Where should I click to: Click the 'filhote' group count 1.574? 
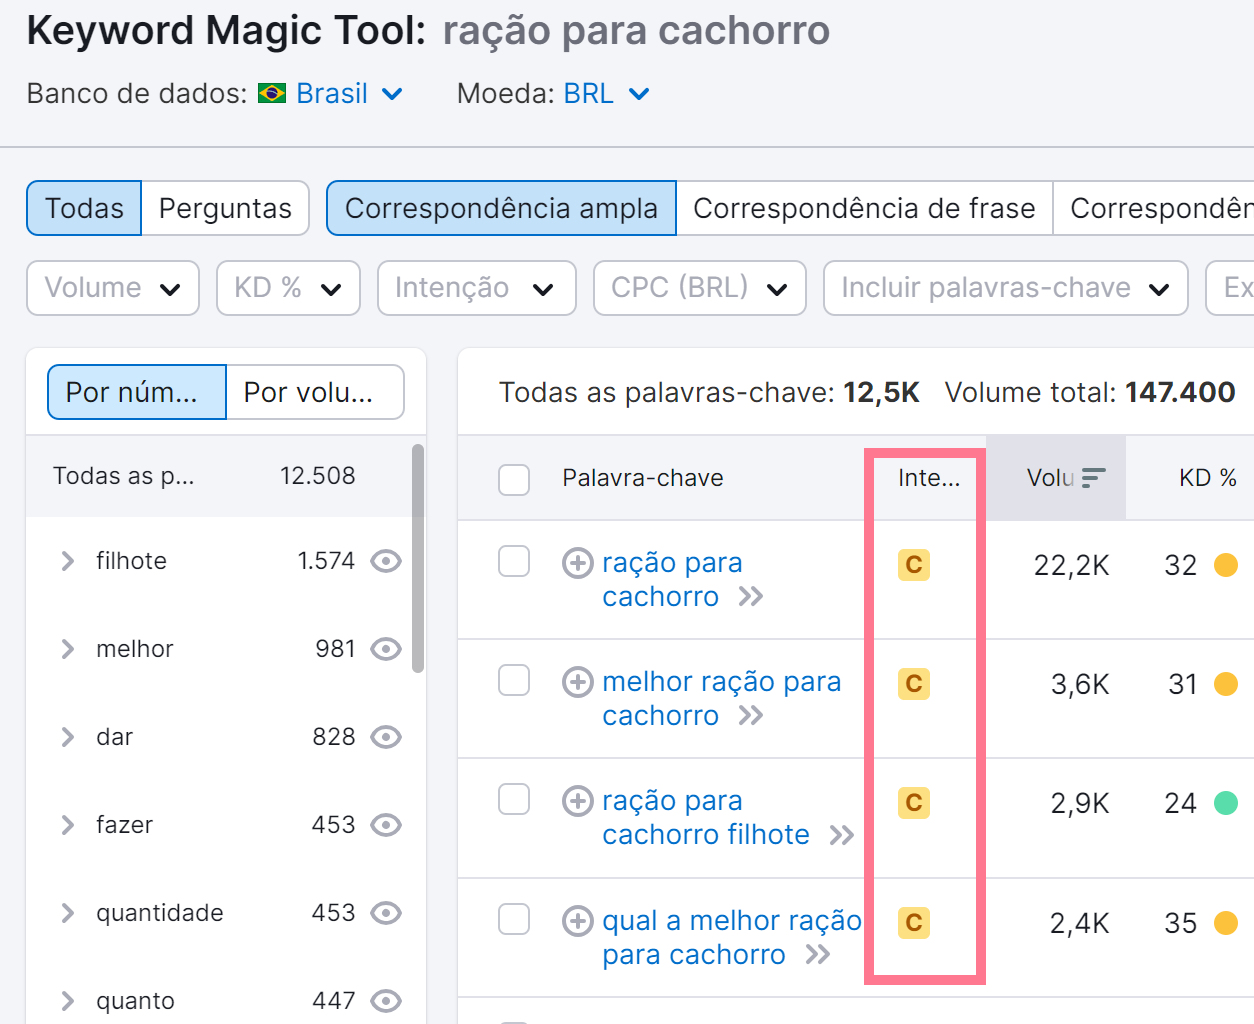tap(326, 561)
